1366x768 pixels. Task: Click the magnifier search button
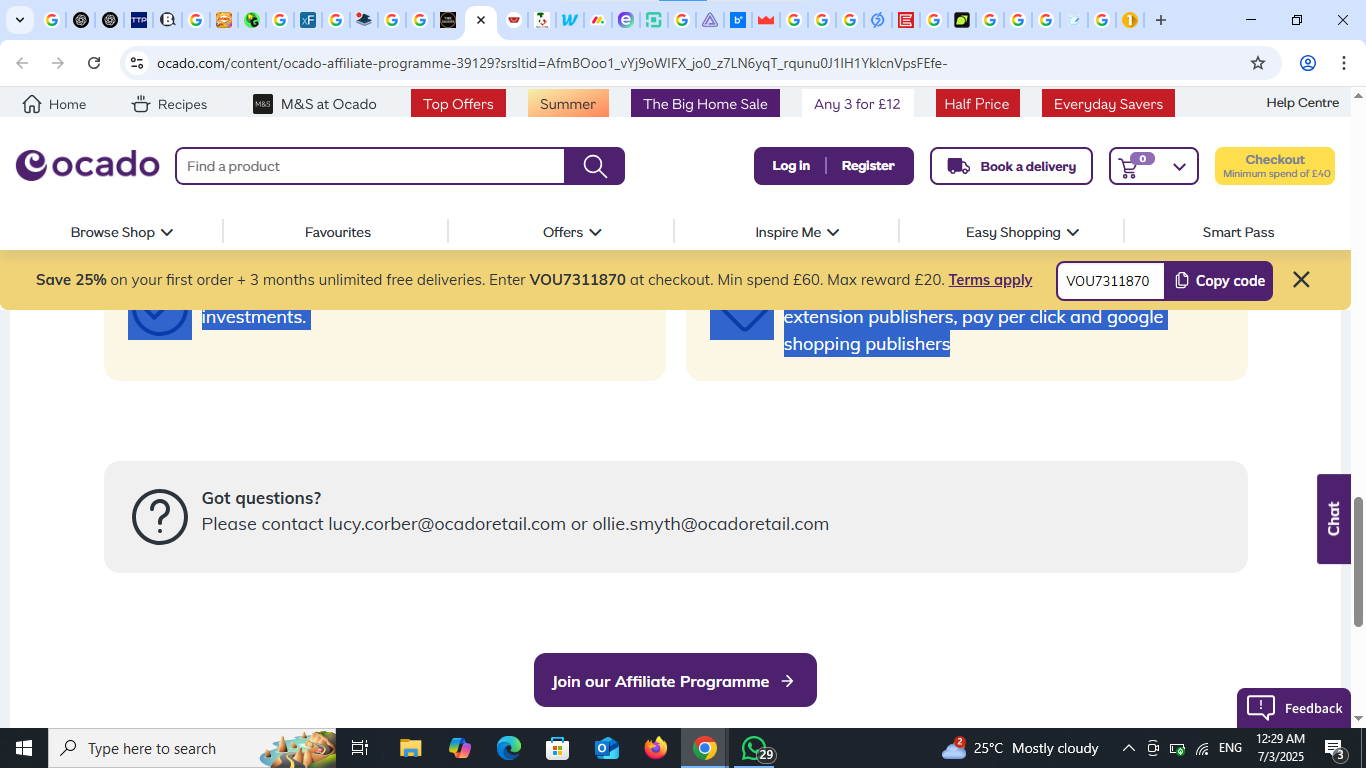595,166
